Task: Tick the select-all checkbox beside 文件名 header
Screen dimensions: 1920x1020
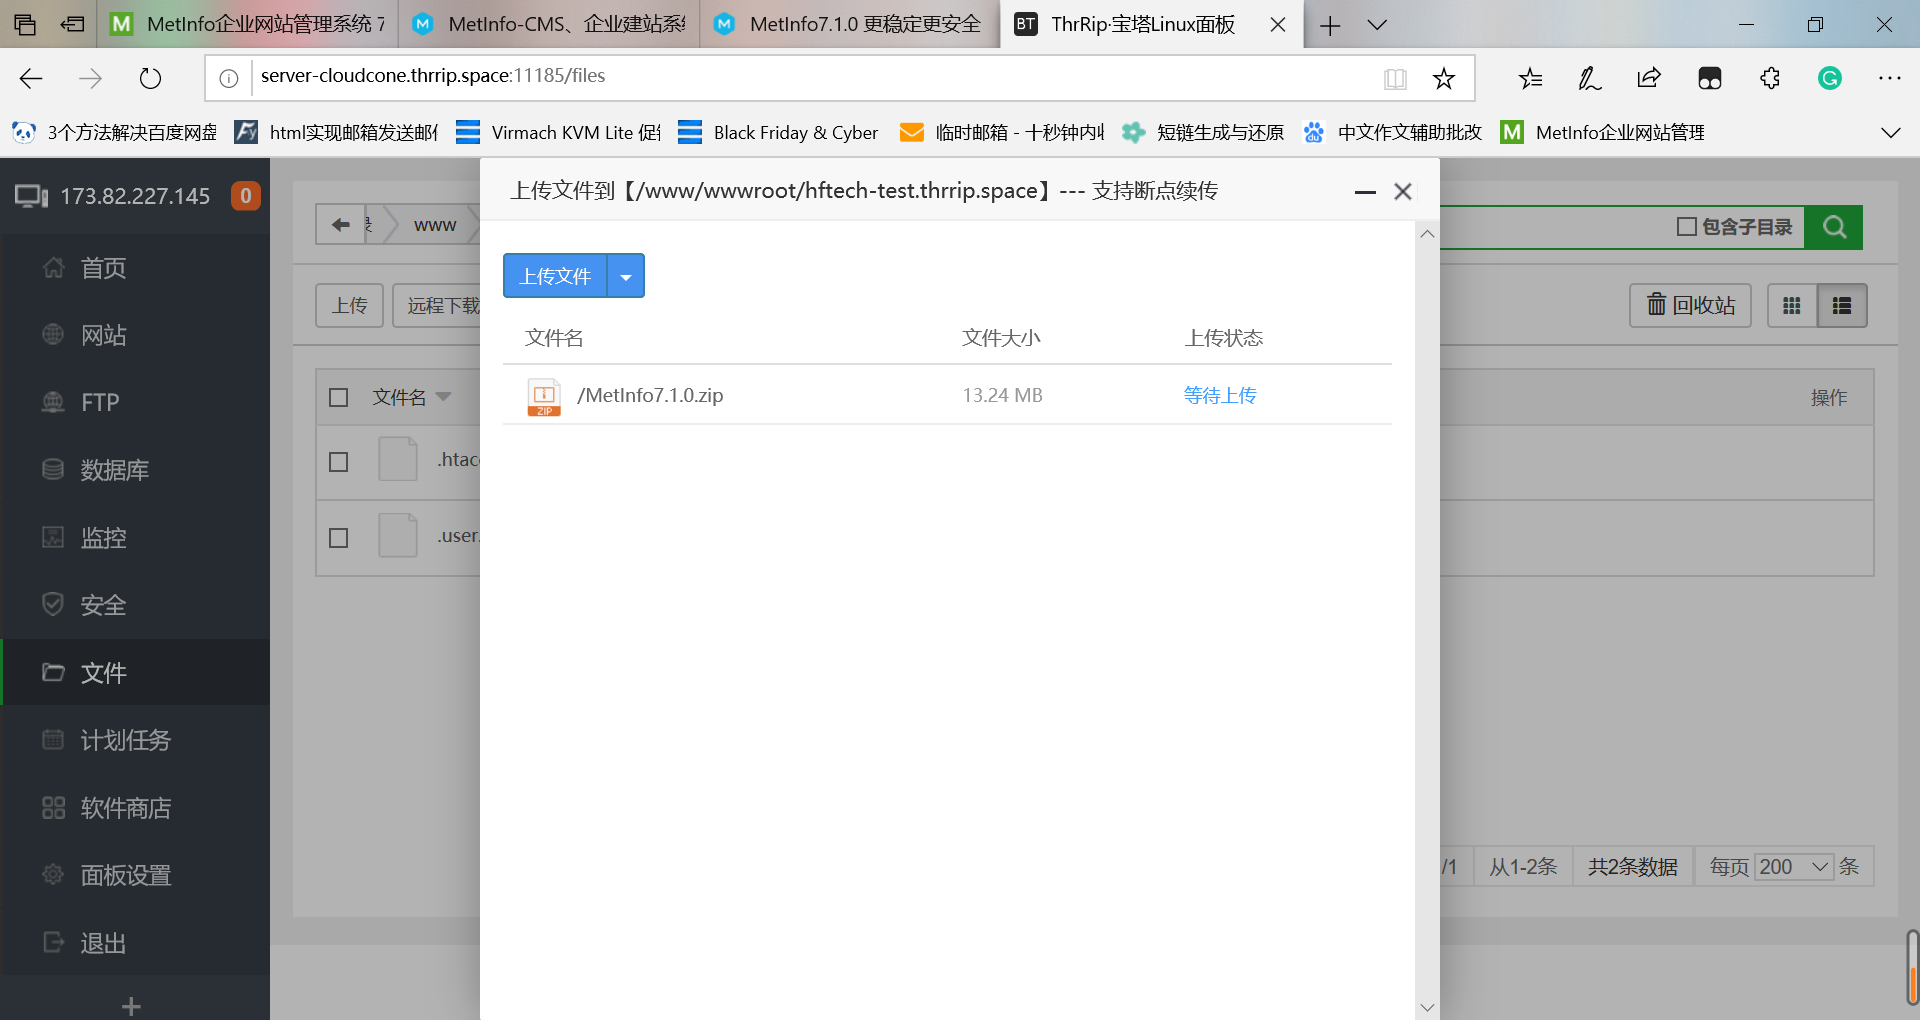Action: [339, 398]
